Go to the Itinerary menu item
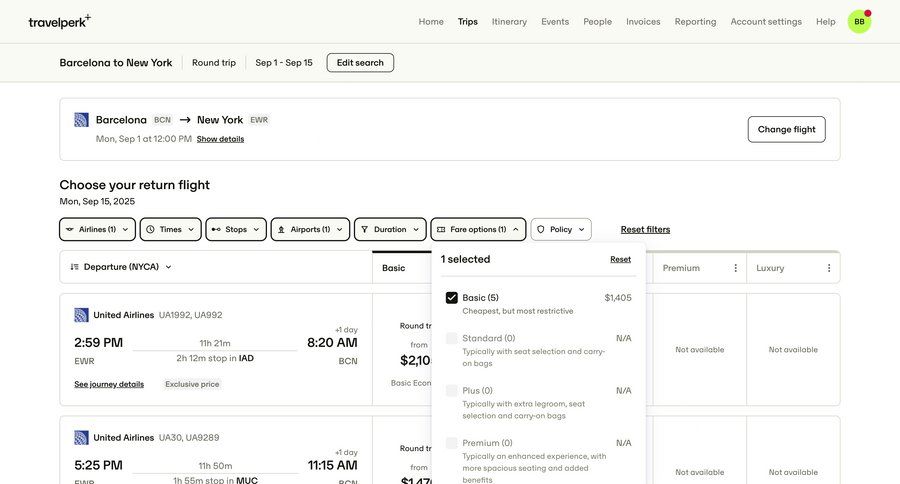The image size is (900, 484). click(x=509, y=21)
